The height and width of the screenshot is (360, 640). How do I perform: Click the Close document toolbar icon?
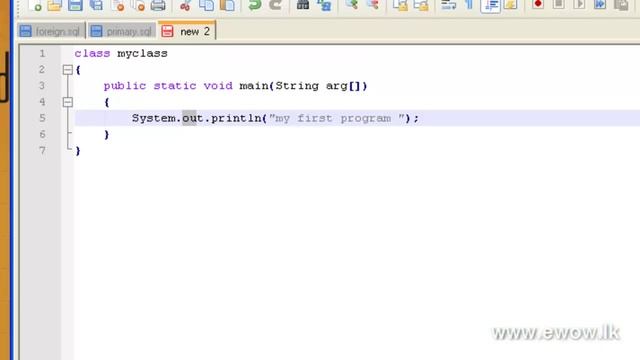pyautogui.click(x=118, y=5)
